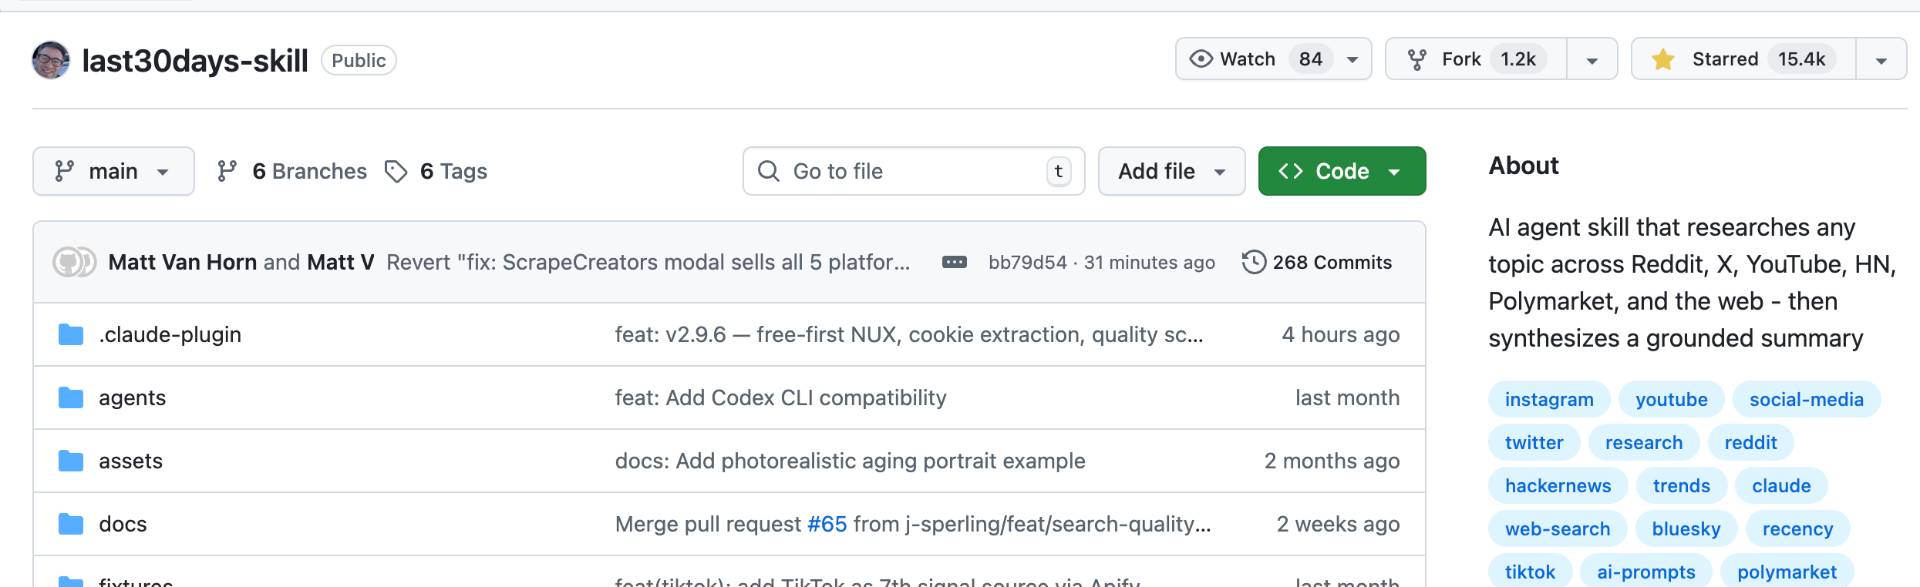Expand commit message ellipsis button
The image size is (1920, 587).
pos(954,262)
